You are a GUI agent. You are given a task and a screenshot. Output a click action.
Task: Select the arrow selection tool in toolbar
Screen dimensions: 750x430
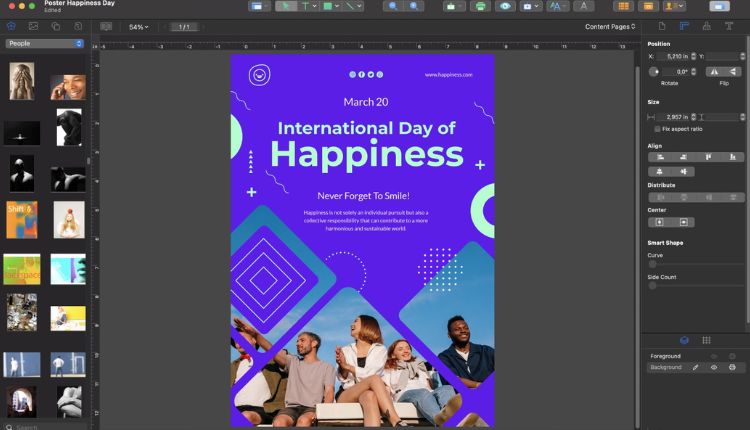coord(287,6)
